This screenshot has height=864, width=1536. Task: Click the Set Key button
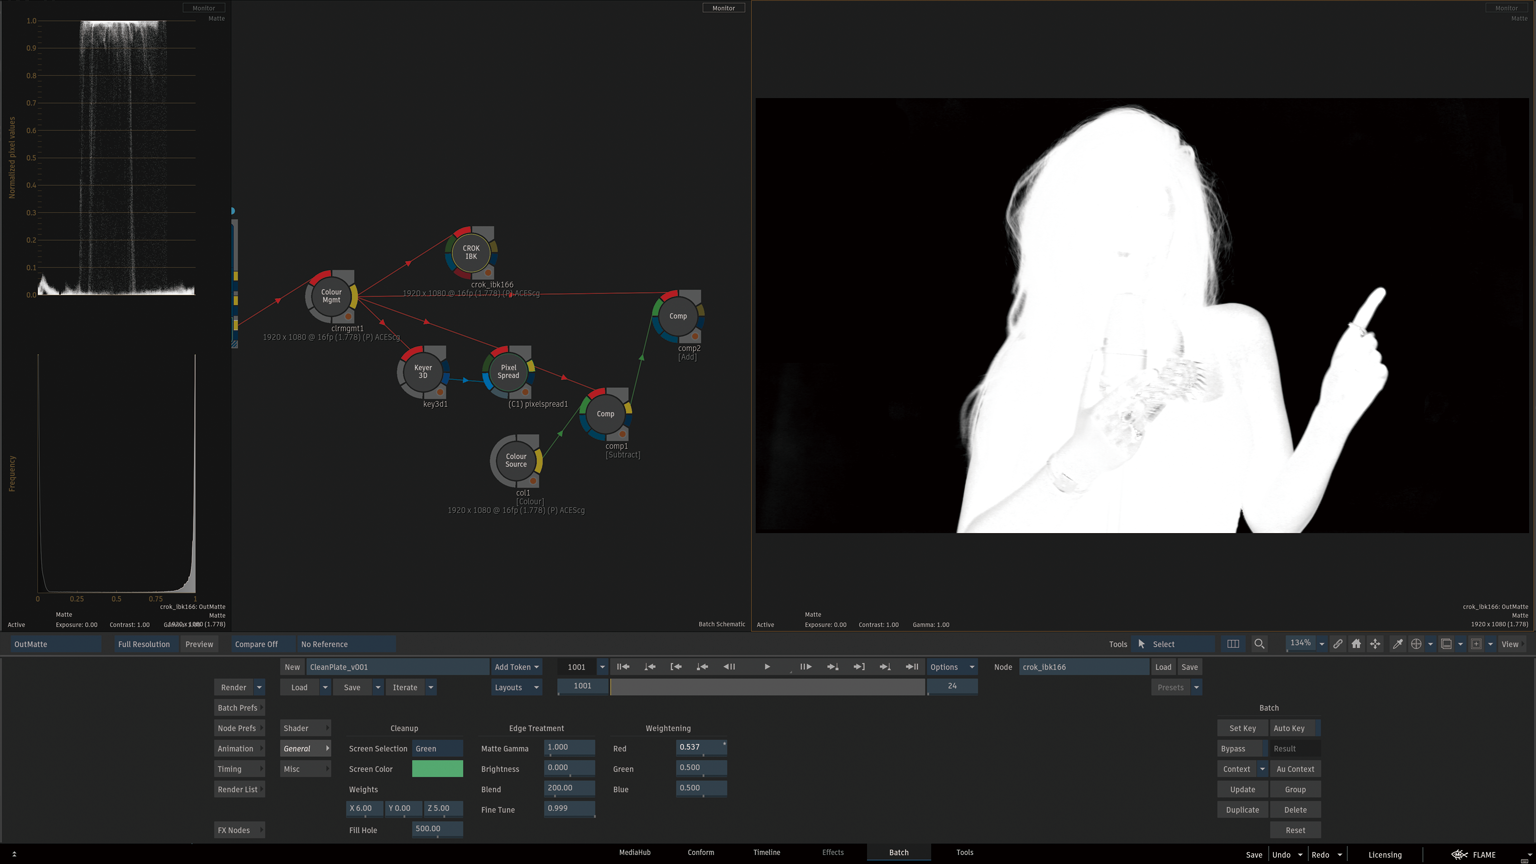pos(1242,728)
